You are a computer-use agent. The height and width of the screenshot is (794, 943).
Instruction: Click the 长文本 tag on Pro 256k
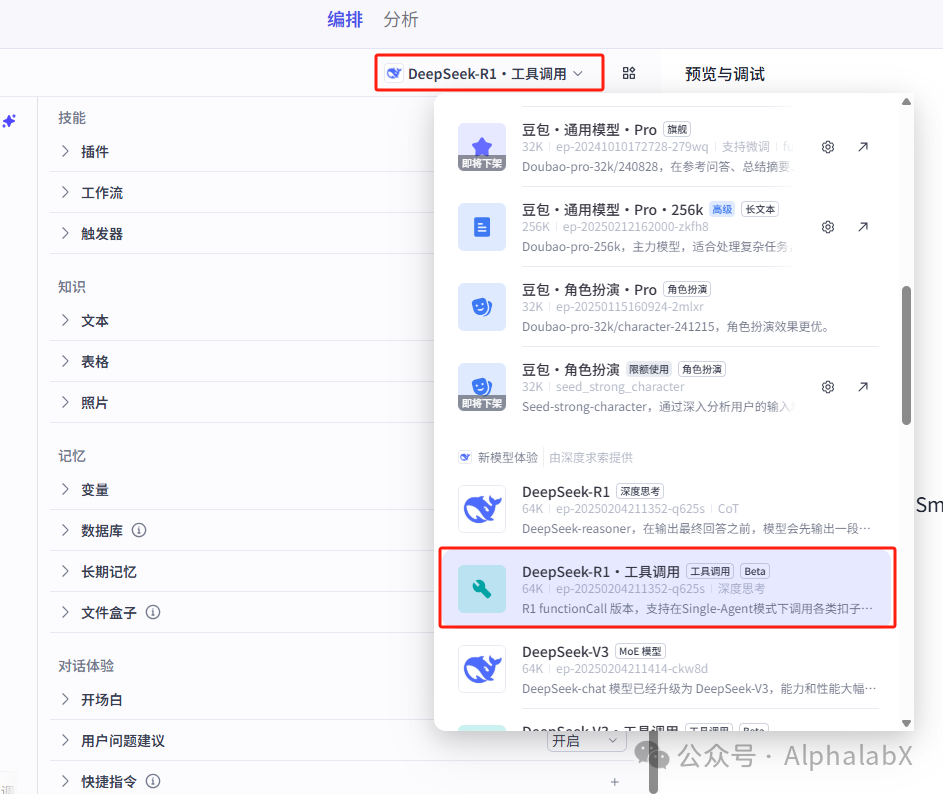coord(760,209)
